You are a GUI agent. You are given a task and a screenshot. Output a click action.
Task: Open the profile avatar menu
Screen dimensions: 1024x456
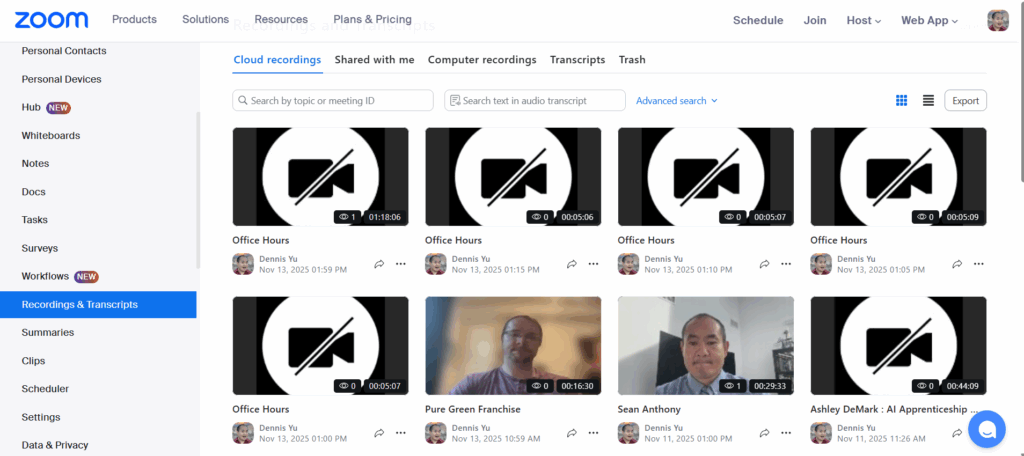click(x=997, y=20)
